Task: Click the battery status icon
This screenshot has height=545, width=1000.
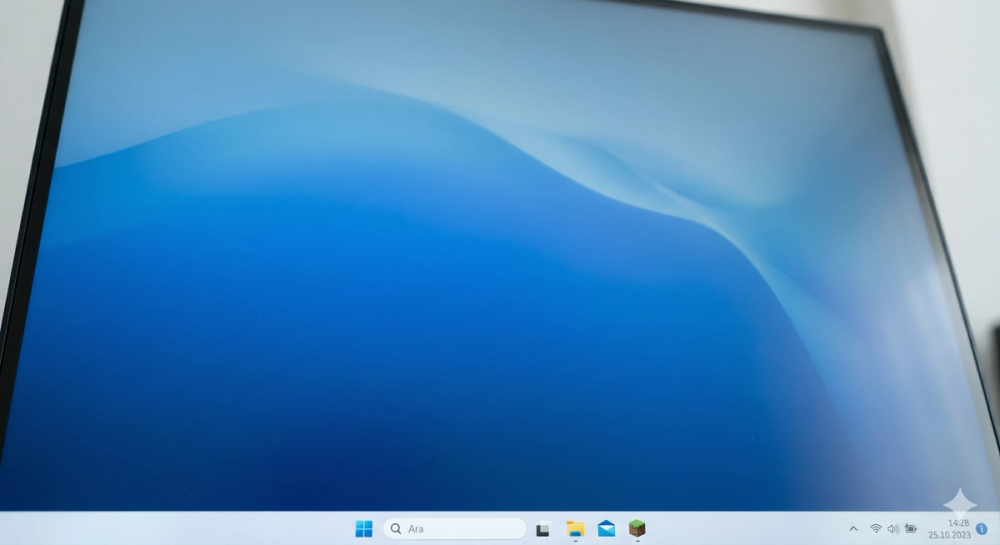Action: pyautogui.click(x=911, y=528)
